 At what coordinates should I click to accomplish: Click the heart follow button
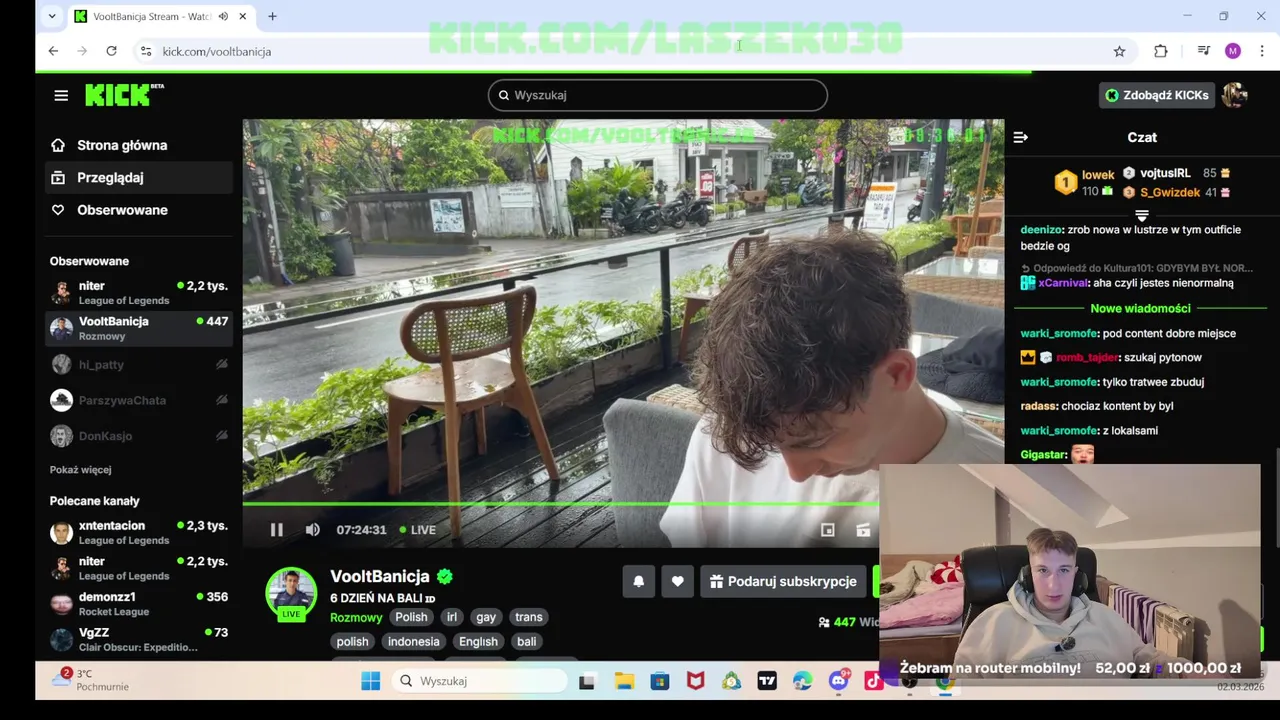click(x=677, y=581)
